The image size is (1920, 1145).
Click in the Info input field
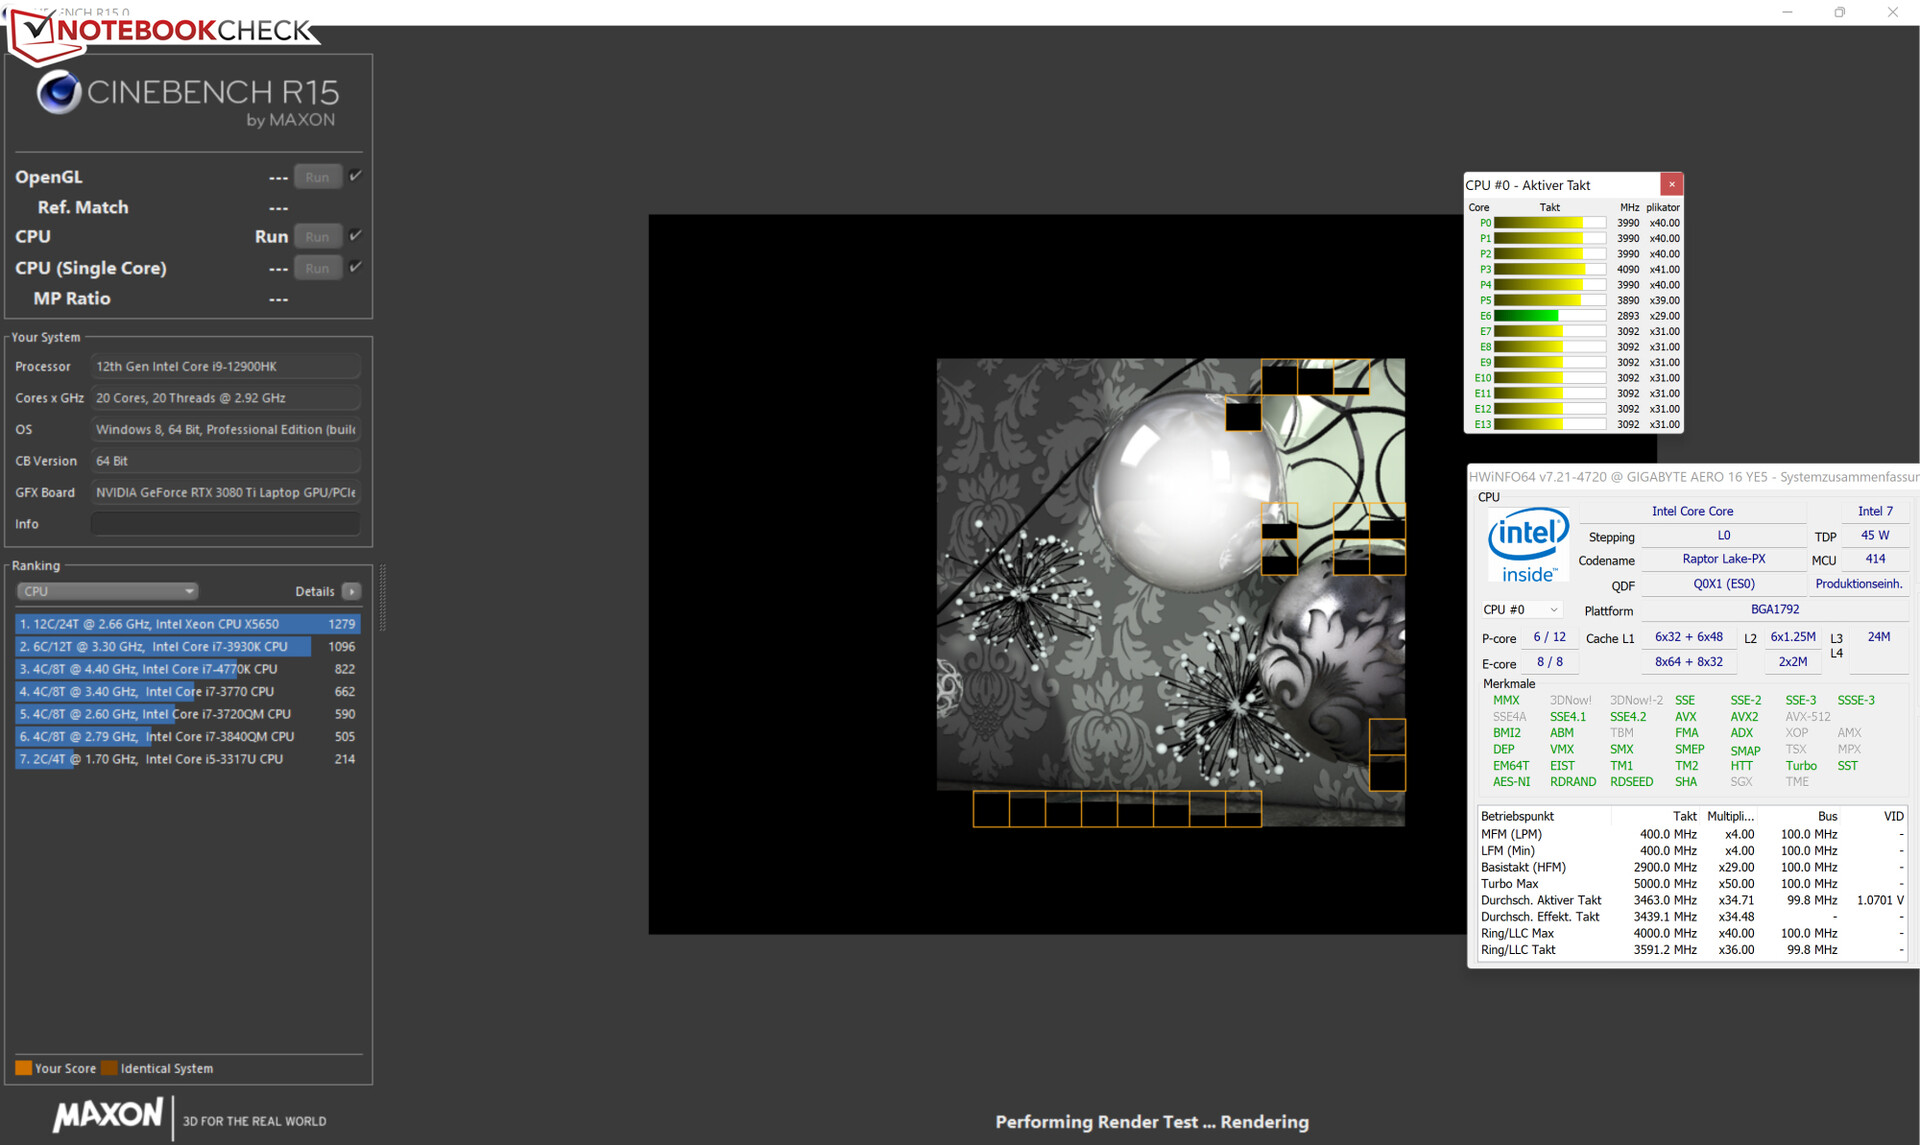(x=225, y=524)
